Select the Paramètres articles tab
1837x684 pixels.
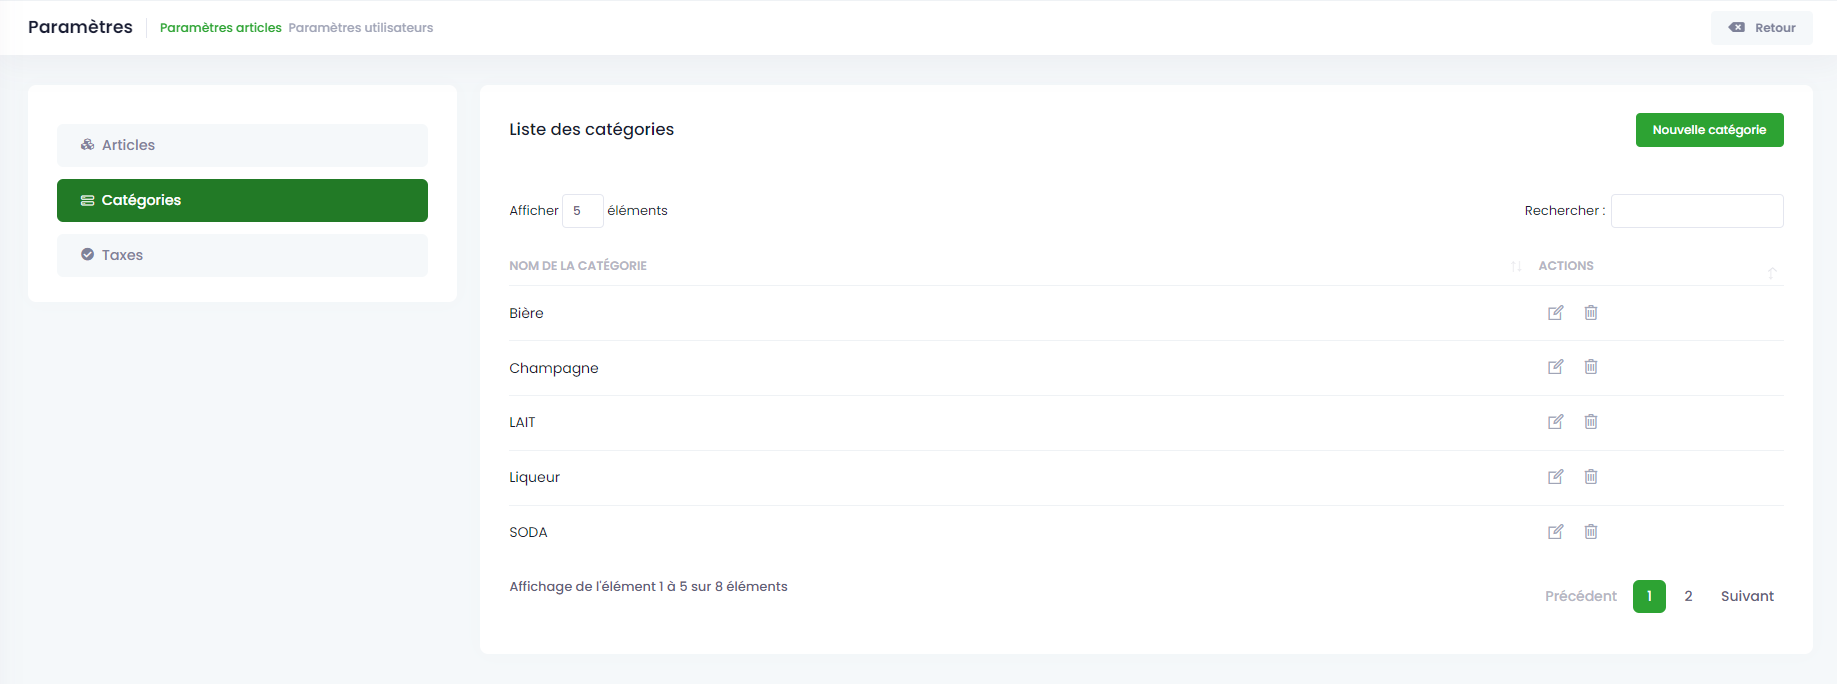click(x=220, y=28)
